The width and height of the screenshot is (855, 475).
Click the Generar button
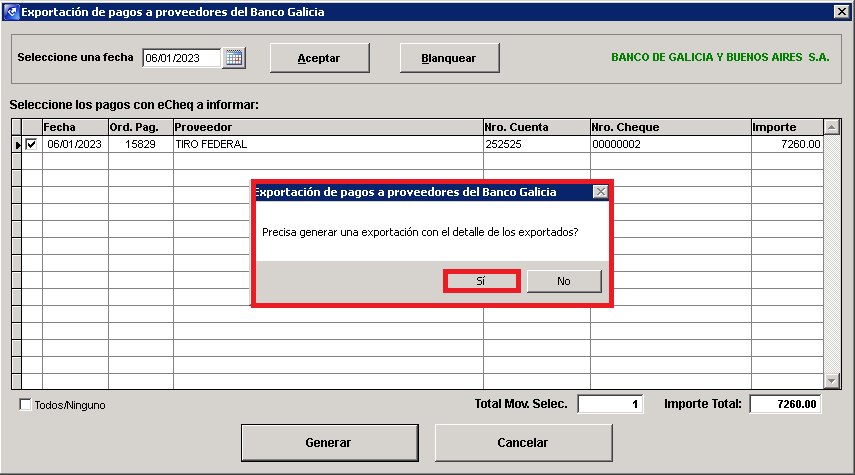point(329,443)
